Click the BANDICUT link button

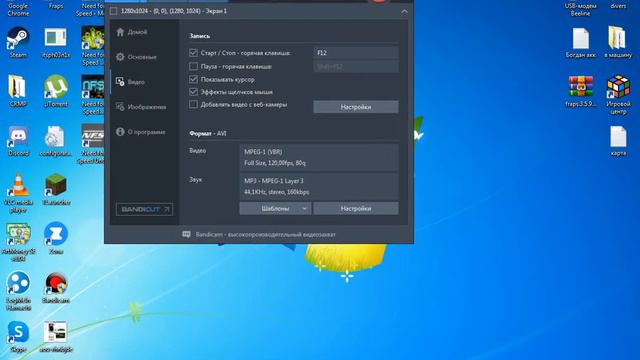coord(144,209)
